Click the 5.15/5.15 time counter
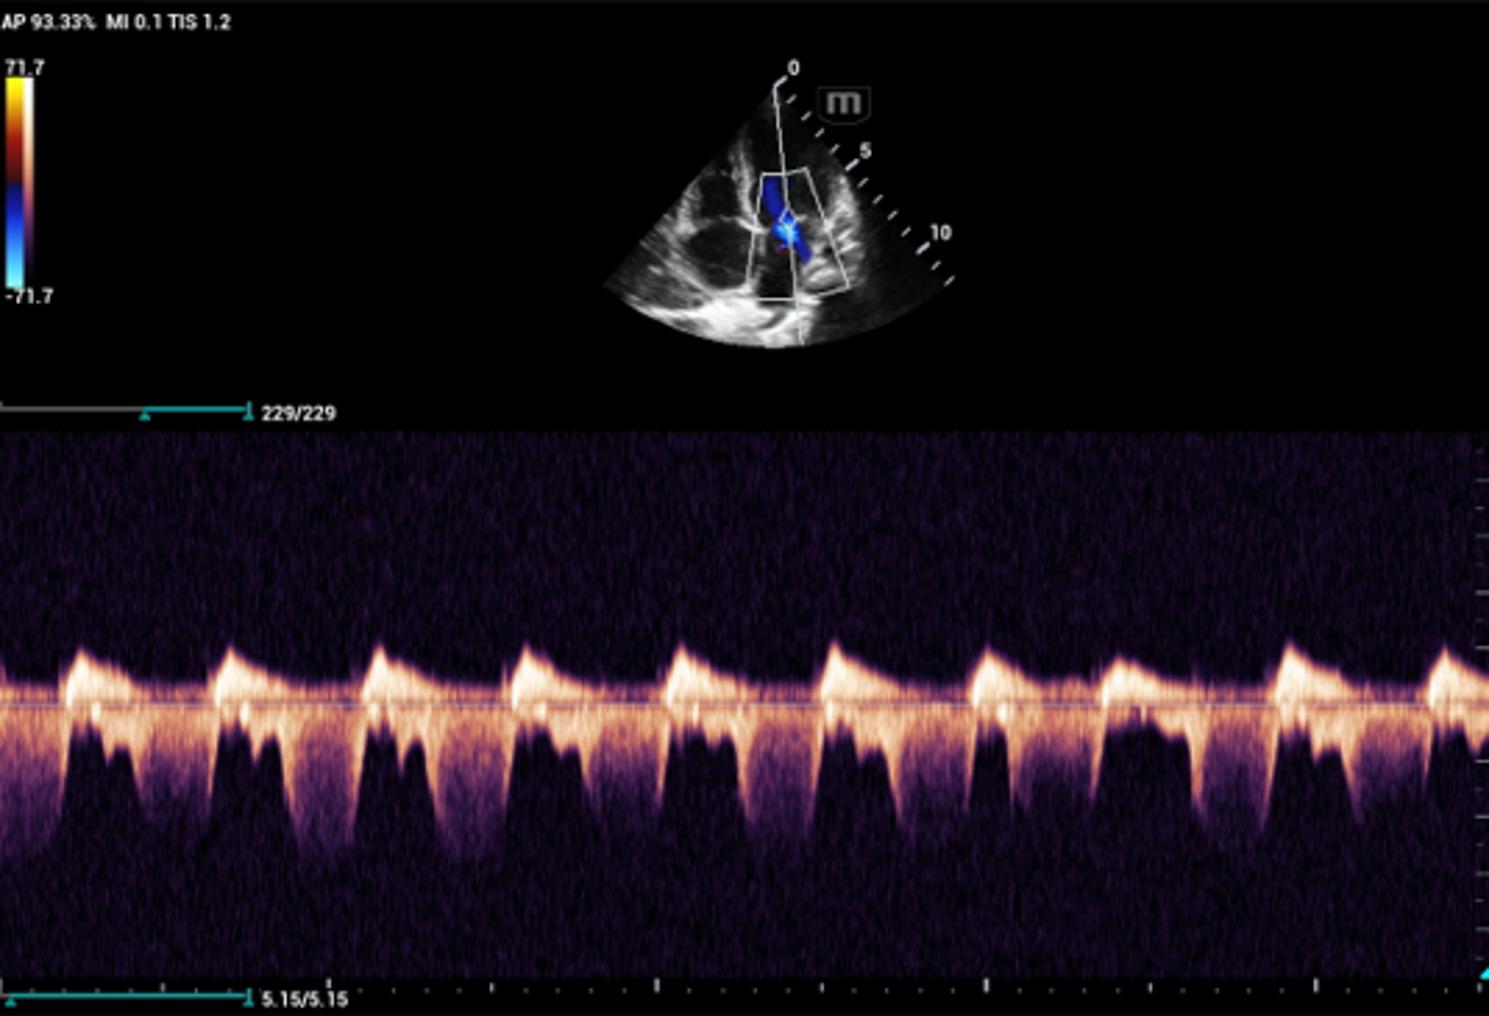This screenshot has width=1489, height=1016. [304, 999]
